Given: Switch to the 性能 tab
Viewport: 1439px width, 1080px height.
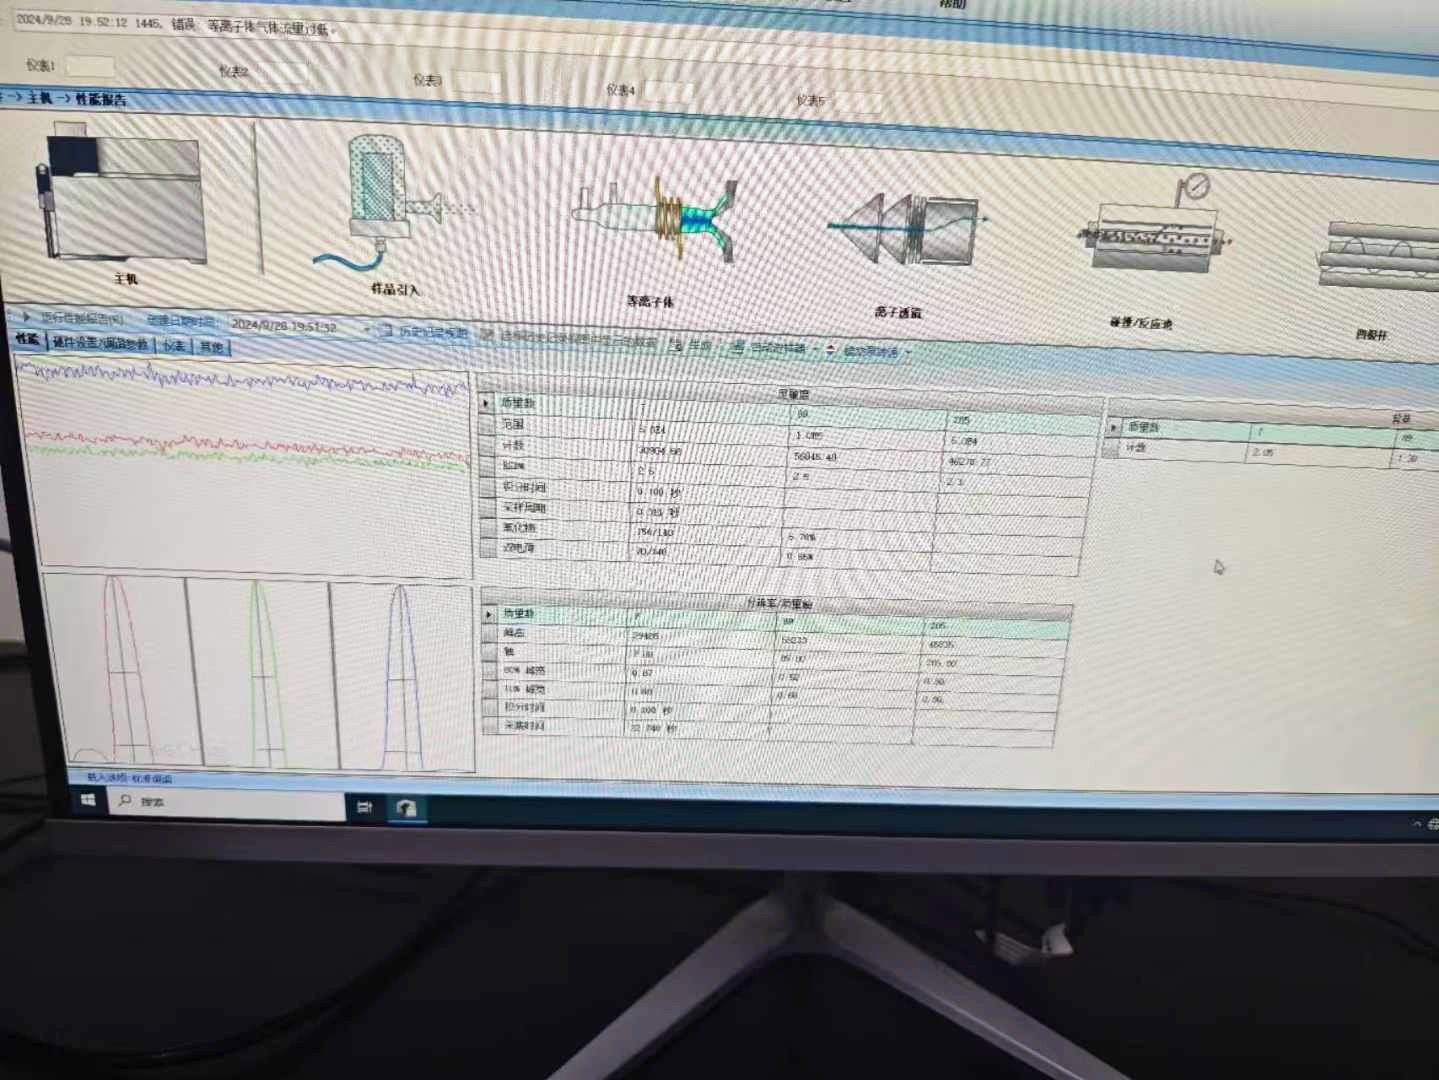Looking at the screenshot, I should (27, 341).
